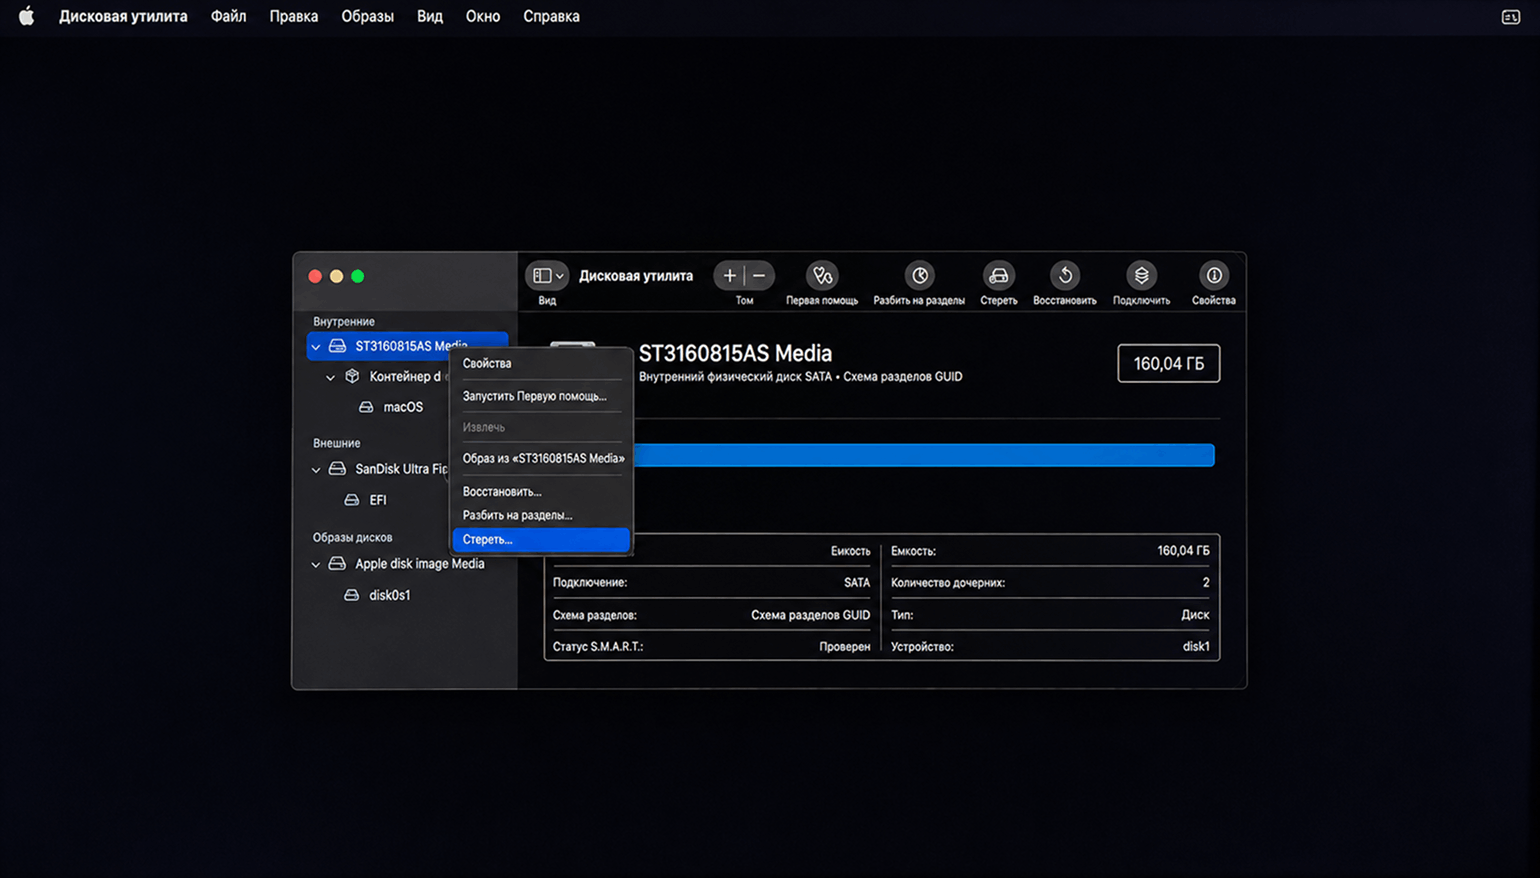The width and height of the screenshot is (1540, 878).
Task: Choose Свойства in the context menu
Action: click(541, 363)
